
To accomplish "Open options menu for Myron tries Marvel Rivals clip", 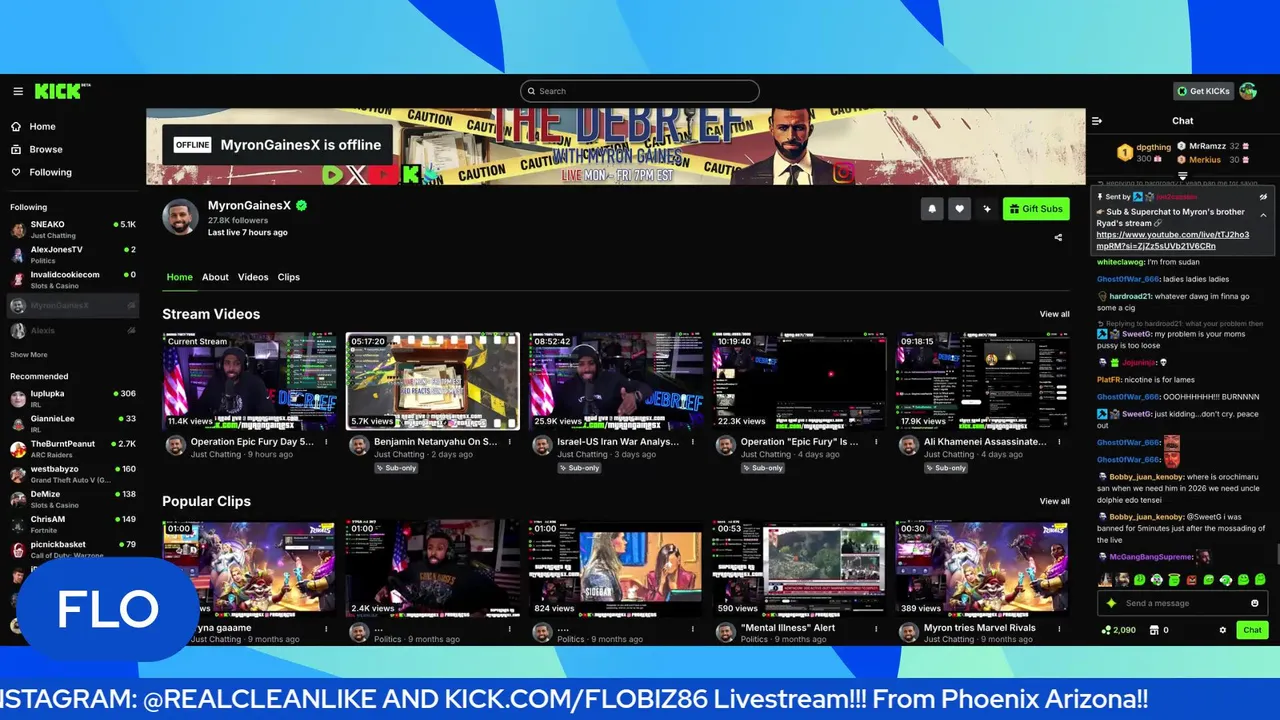I will tap(1060, 628).
